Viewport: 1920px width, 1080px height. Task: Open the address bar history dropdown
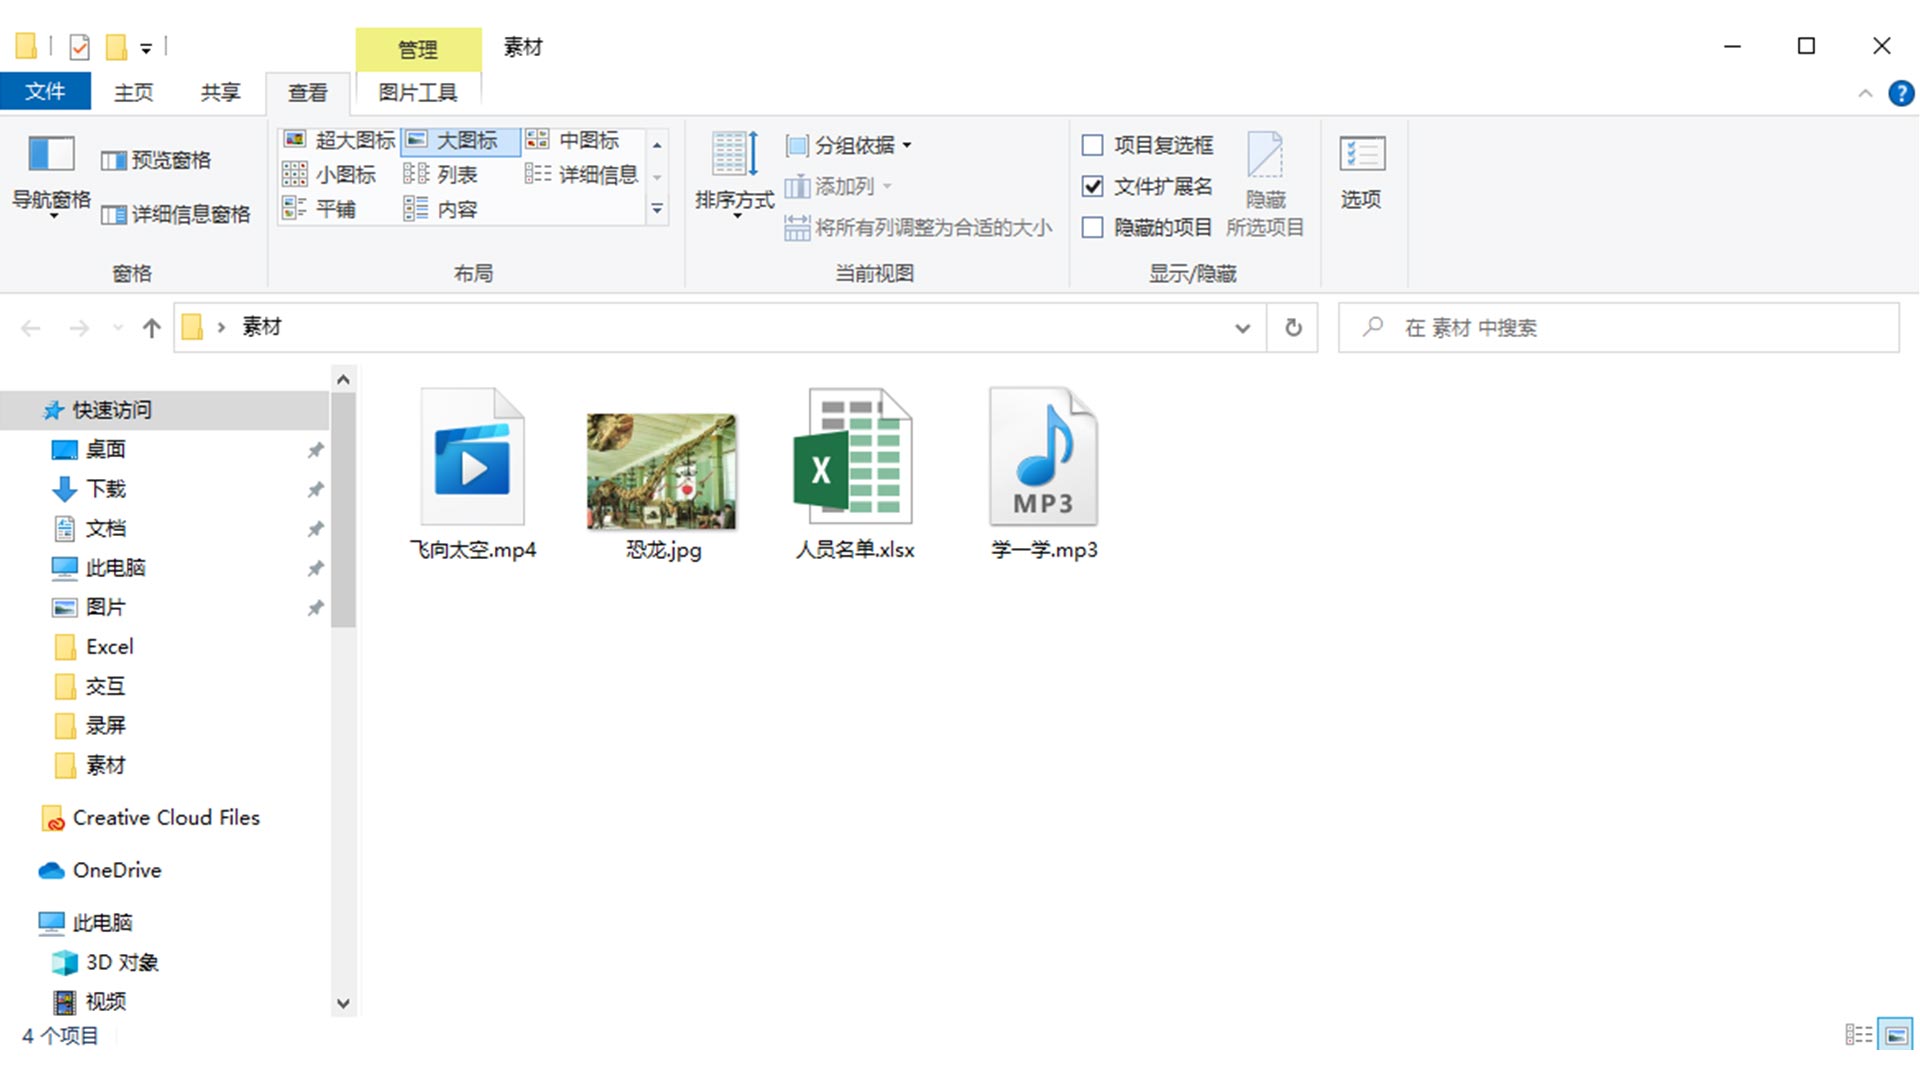point(1242,328)
